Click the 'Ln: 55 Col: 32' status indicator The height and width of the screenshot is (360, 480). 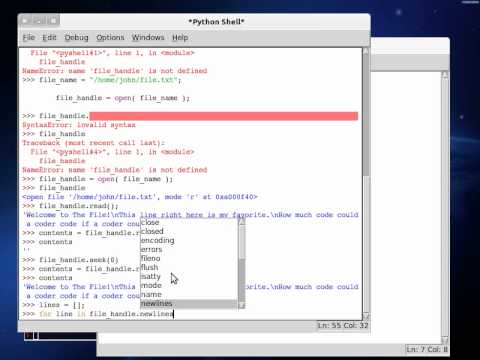343,325
